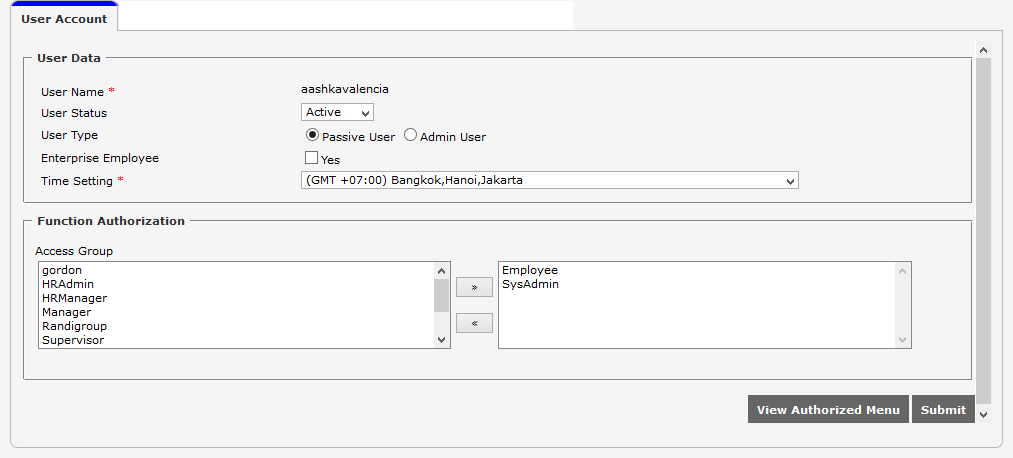Click the page scrollbar up arrow
Screen dimensions: 1013x458
tap(983, 49)
